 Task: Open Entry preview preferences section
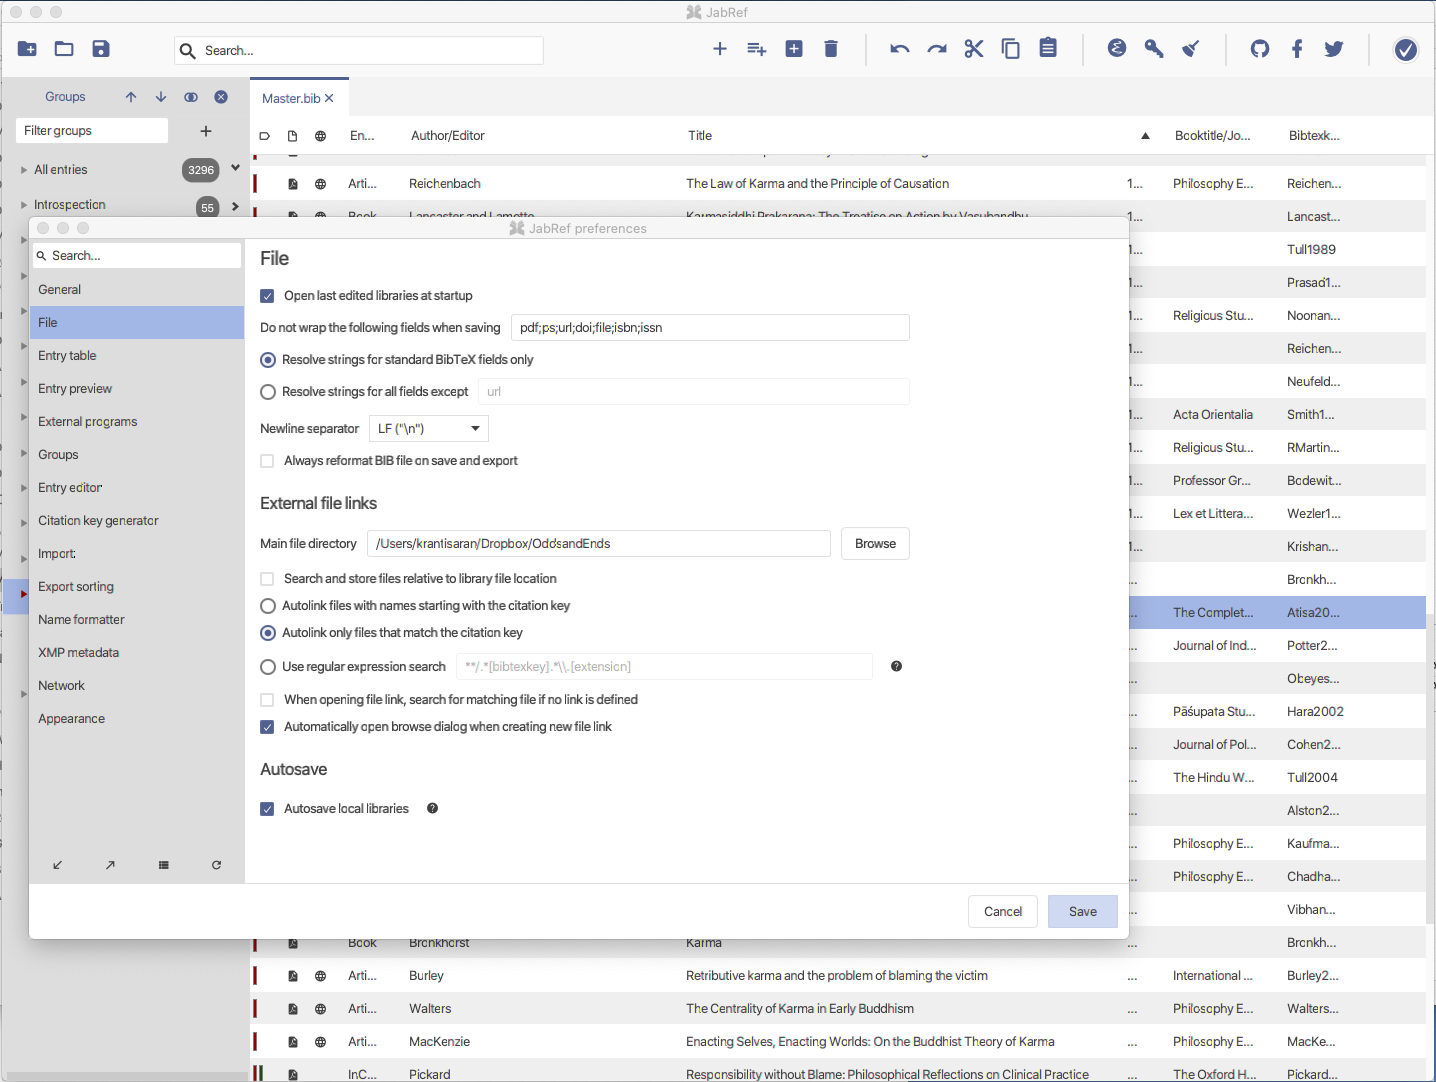click(137, 389)
